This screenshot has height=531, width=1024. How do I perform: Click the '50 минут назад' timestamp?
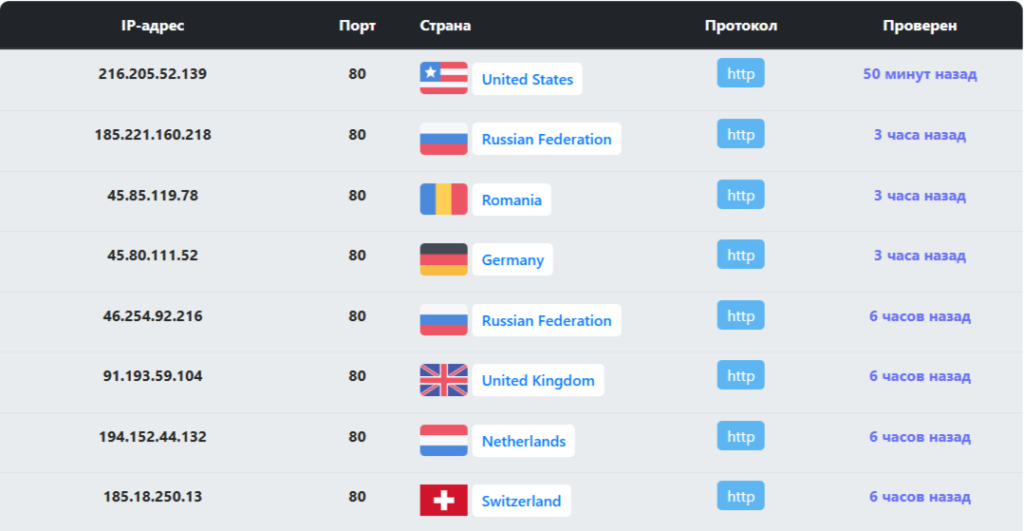[x=919, y=74]
